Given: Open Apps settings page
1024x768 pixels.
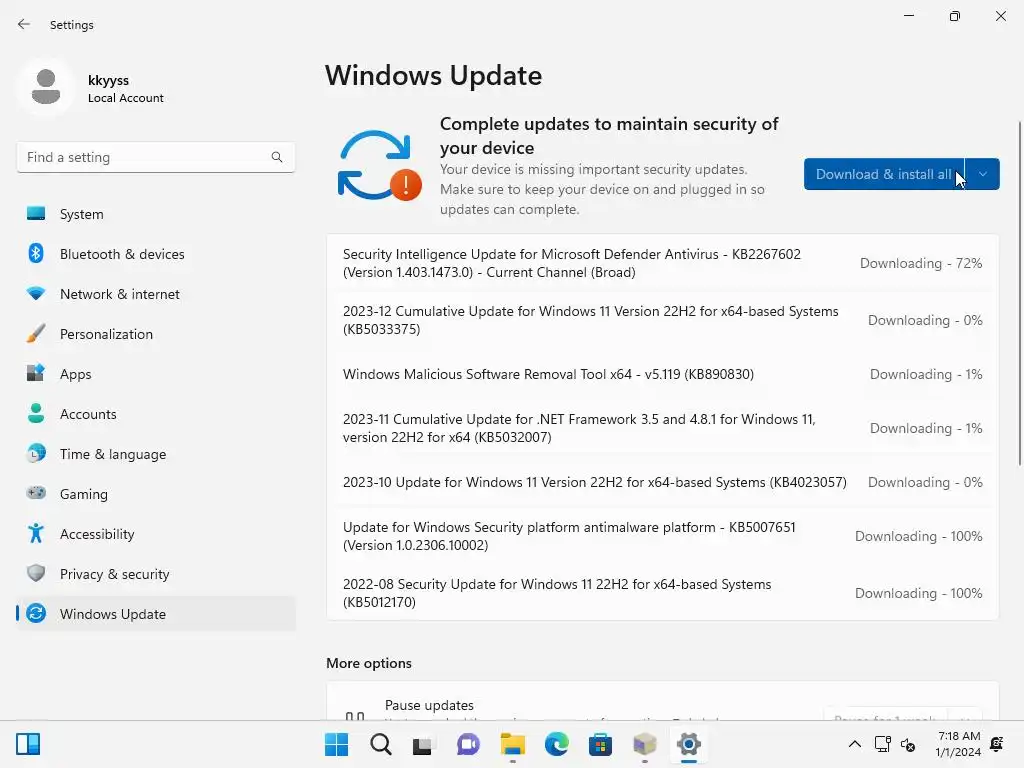Looking at the screenshot, I should pos(155,374).
